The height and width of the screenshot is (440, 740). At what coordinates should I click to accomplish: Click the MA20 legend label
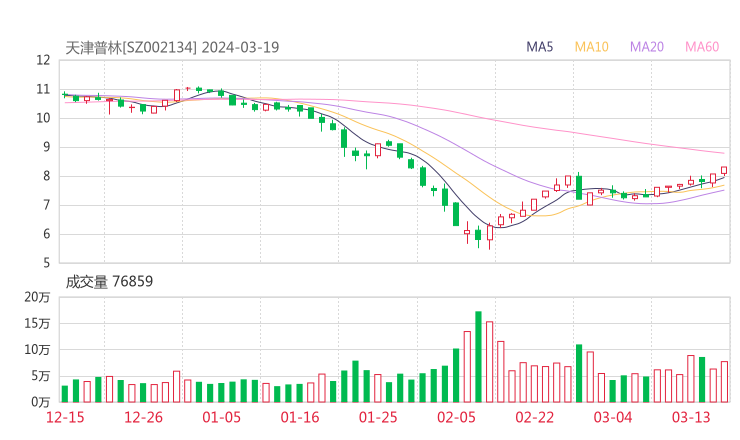[x=647, y=47]
